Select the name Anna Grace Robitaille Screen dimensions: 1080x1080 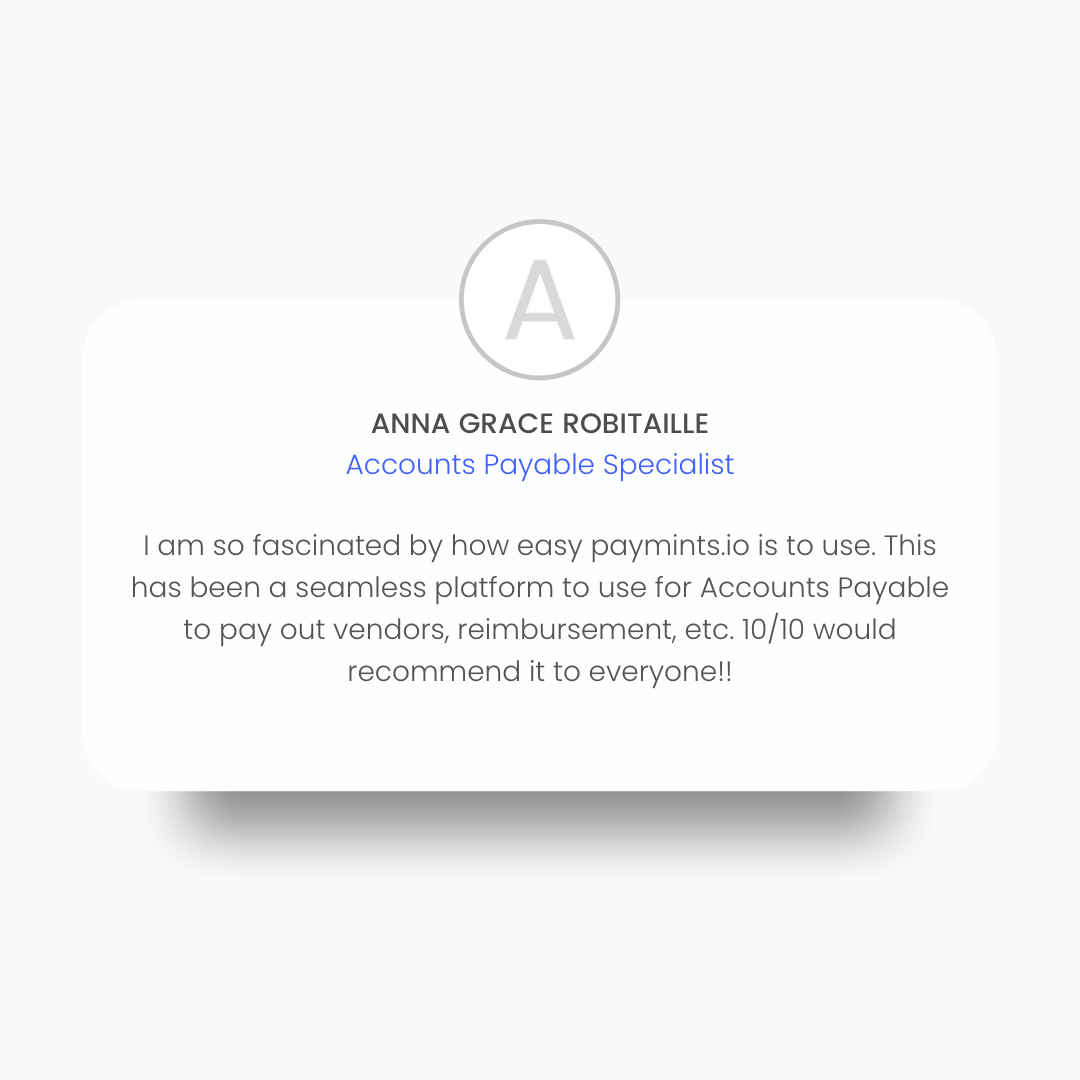(539, 424)
